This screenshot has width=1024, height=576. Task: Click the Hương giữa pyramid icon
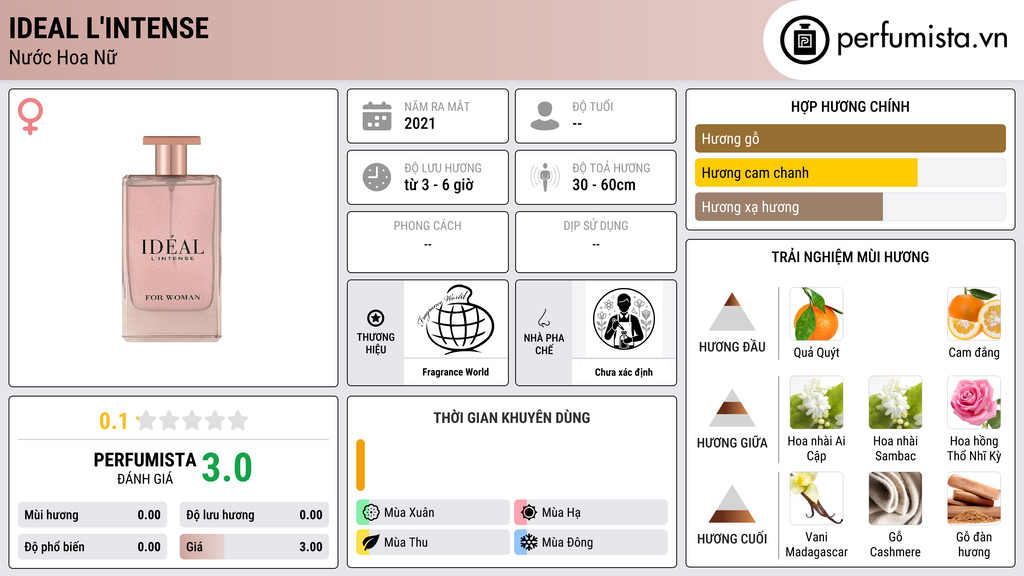[x=732, y=408]
